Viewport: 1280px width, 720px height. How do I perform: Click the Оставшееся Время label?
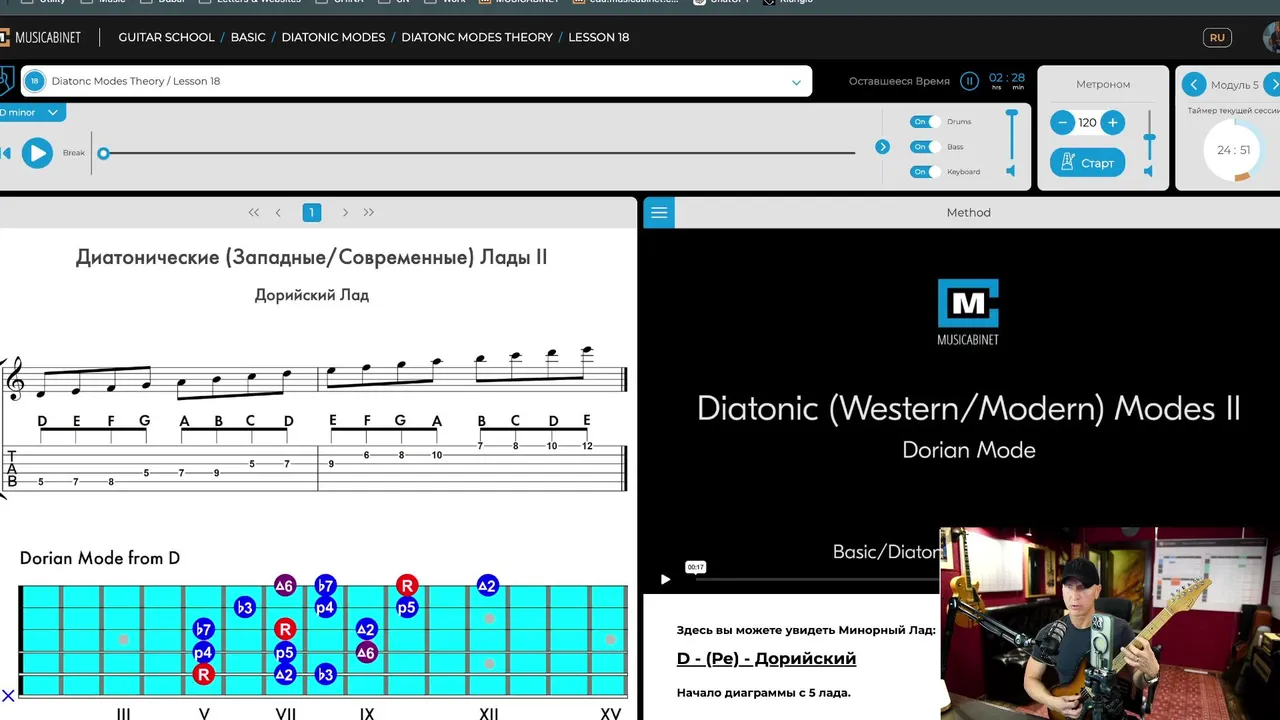pyautogui.click(x=899, y=81)
